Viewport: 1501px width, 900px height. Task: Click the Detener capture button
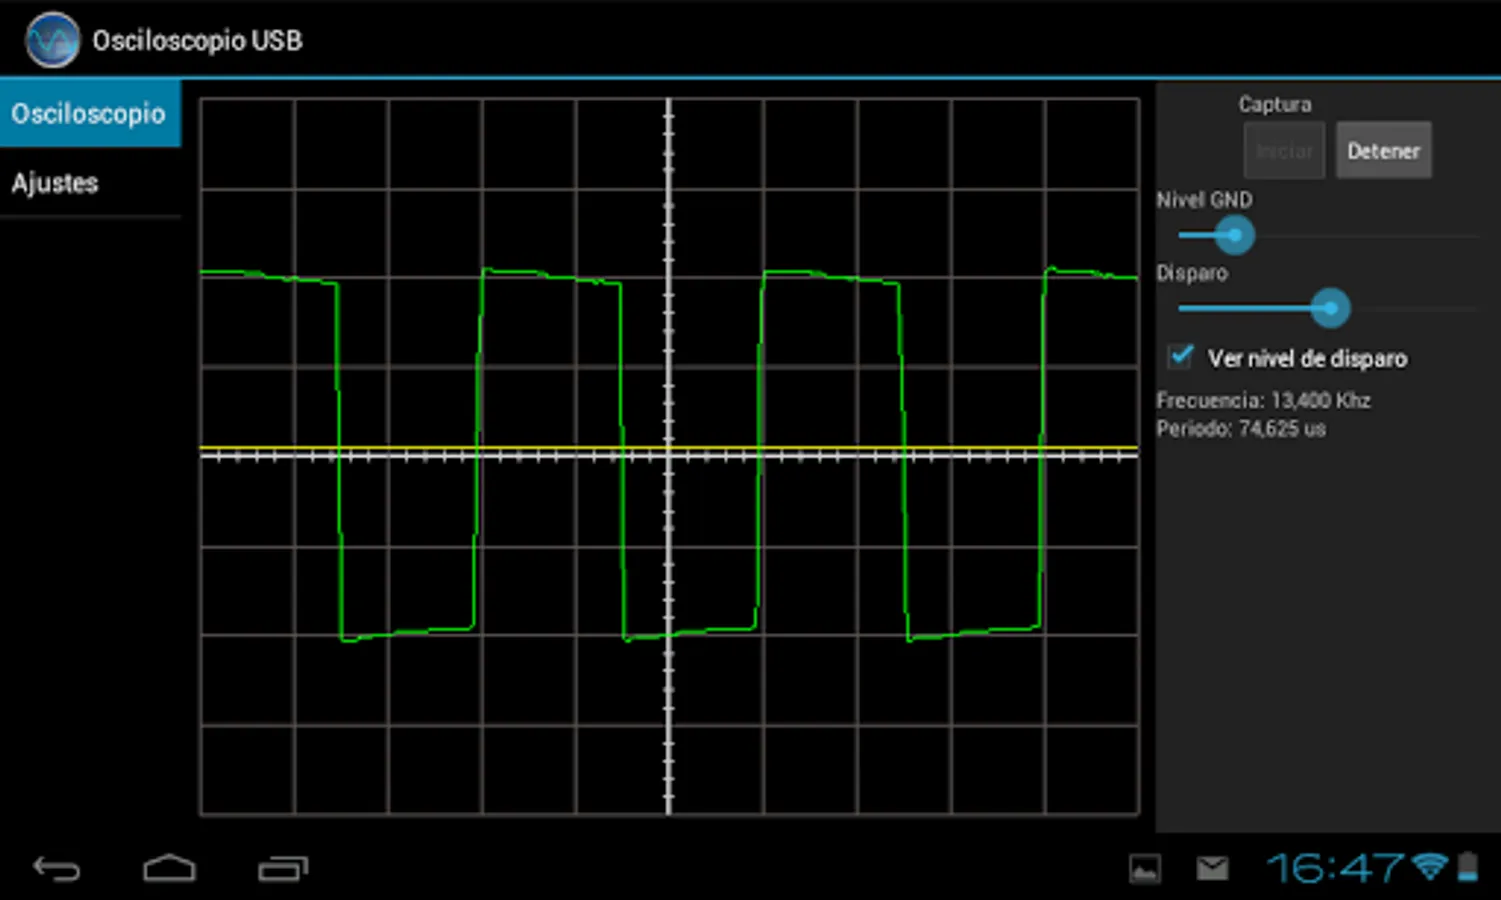(x=1383, y=151)
